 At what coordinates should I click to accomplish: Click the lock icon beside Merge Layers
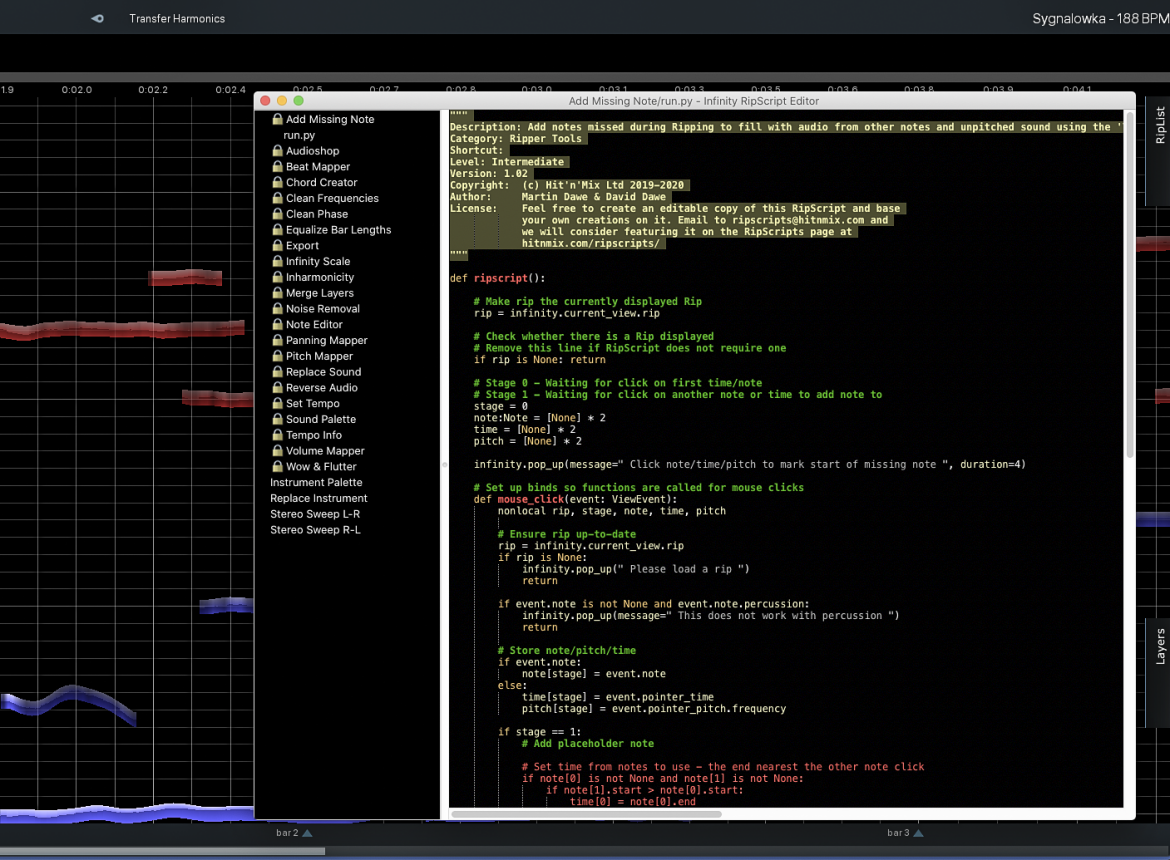(277, 292)
